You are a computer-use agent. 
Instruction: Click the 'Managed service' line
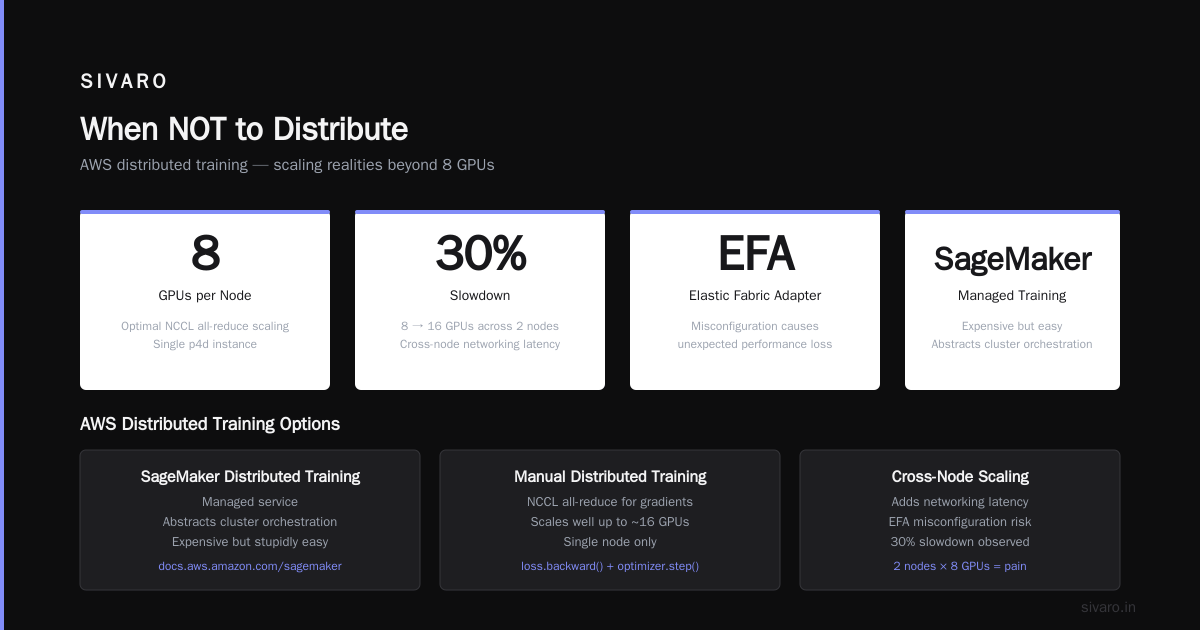(x=250, y=502)
